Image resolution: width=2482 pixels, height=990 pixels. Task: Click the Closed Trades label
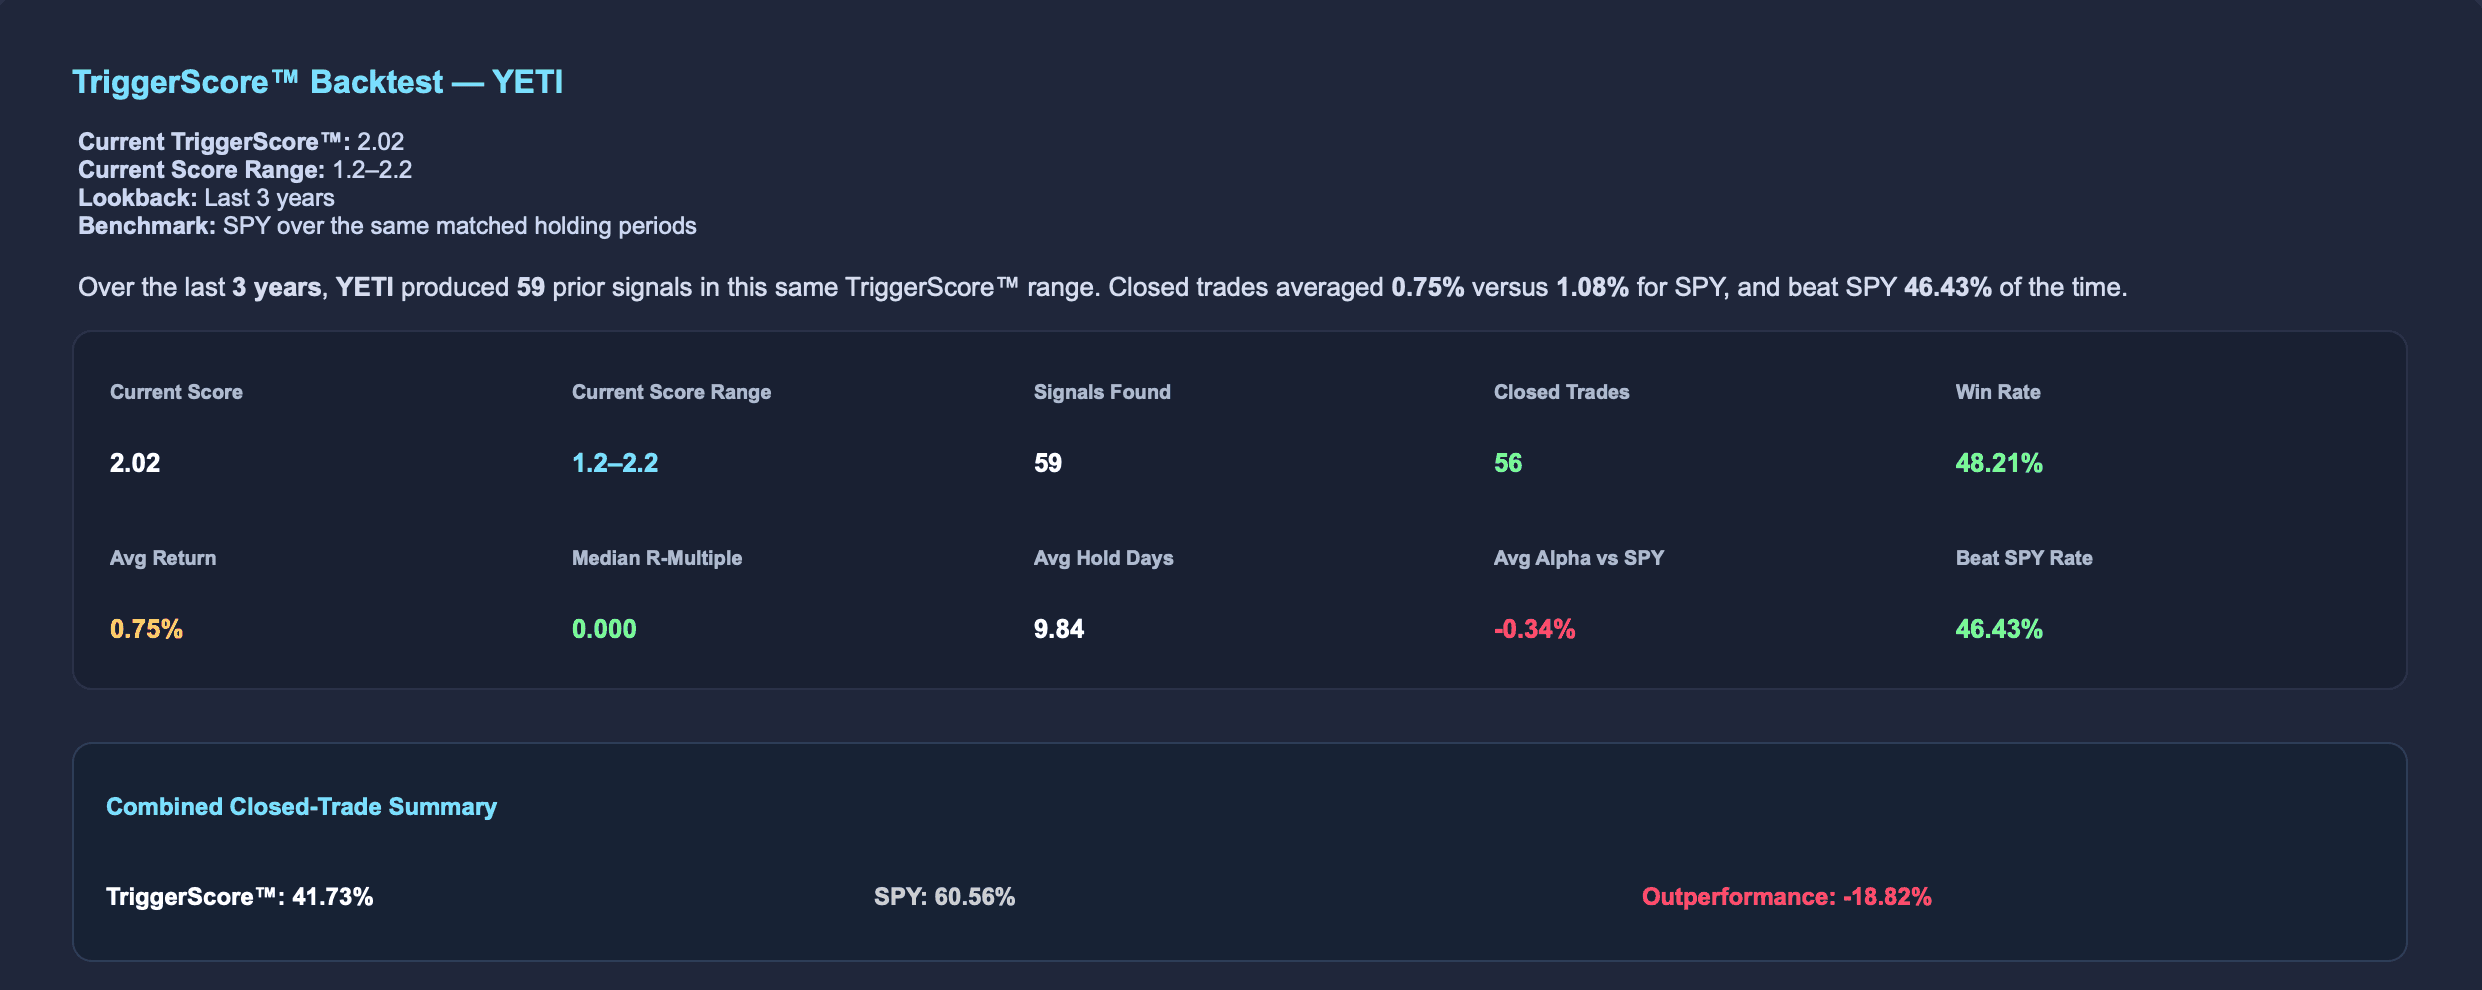tap(1561, 392)
